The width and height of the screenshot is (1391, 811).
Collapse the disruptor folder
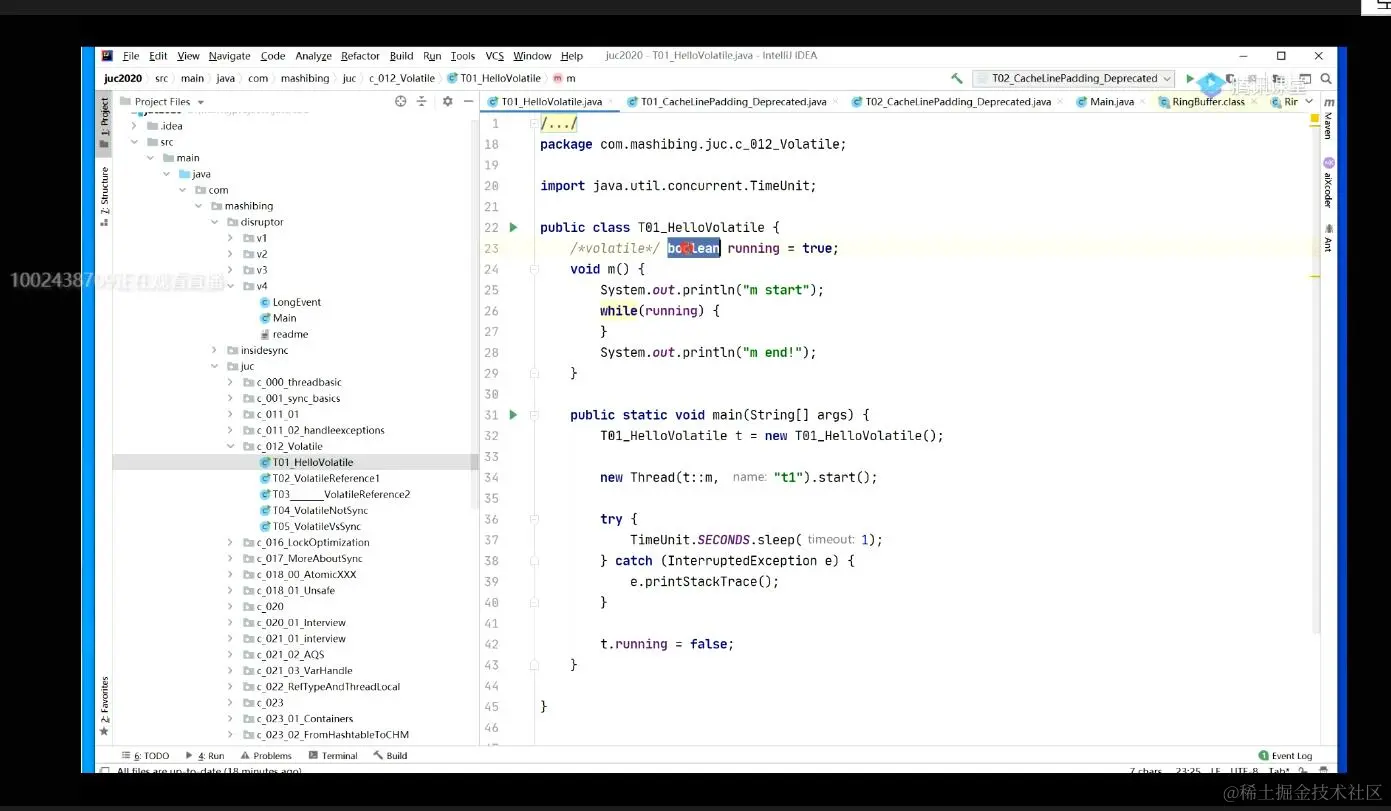tap(214, 222)
